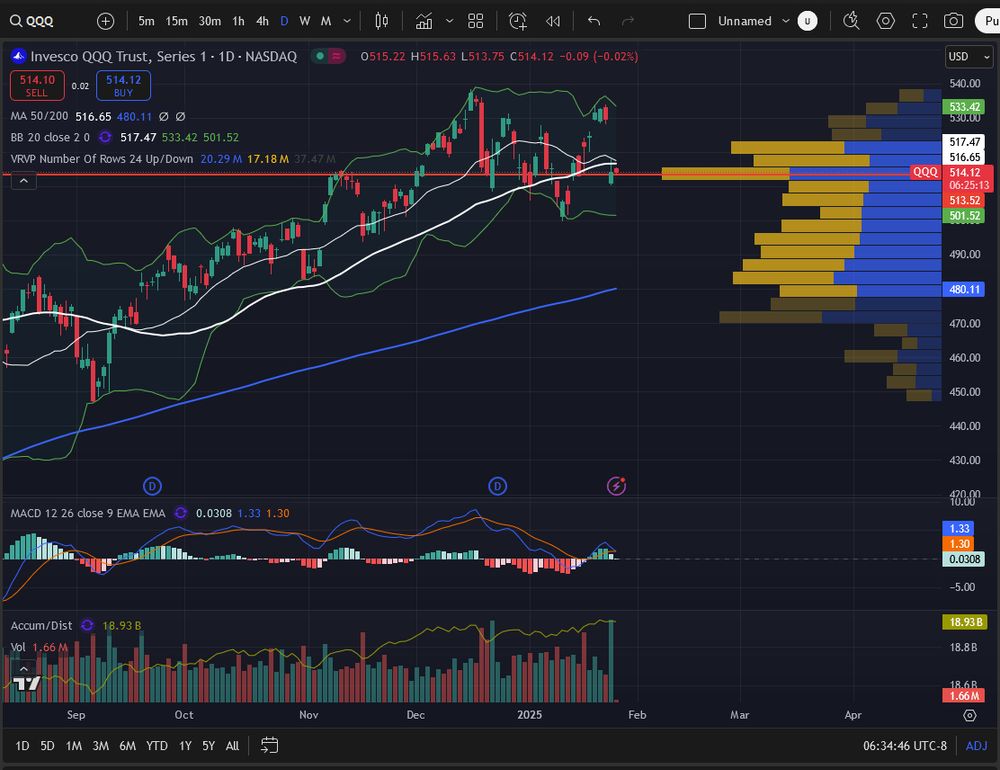
Task: Expand the Unnamed layout dropdown arrow
Action: click(786, 21)
